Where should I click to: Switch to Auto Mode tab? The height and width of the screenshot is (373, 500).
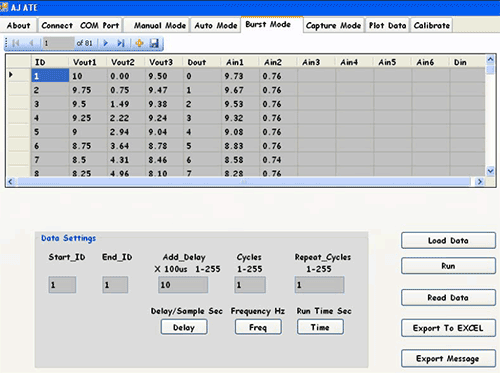coord(216,25)
